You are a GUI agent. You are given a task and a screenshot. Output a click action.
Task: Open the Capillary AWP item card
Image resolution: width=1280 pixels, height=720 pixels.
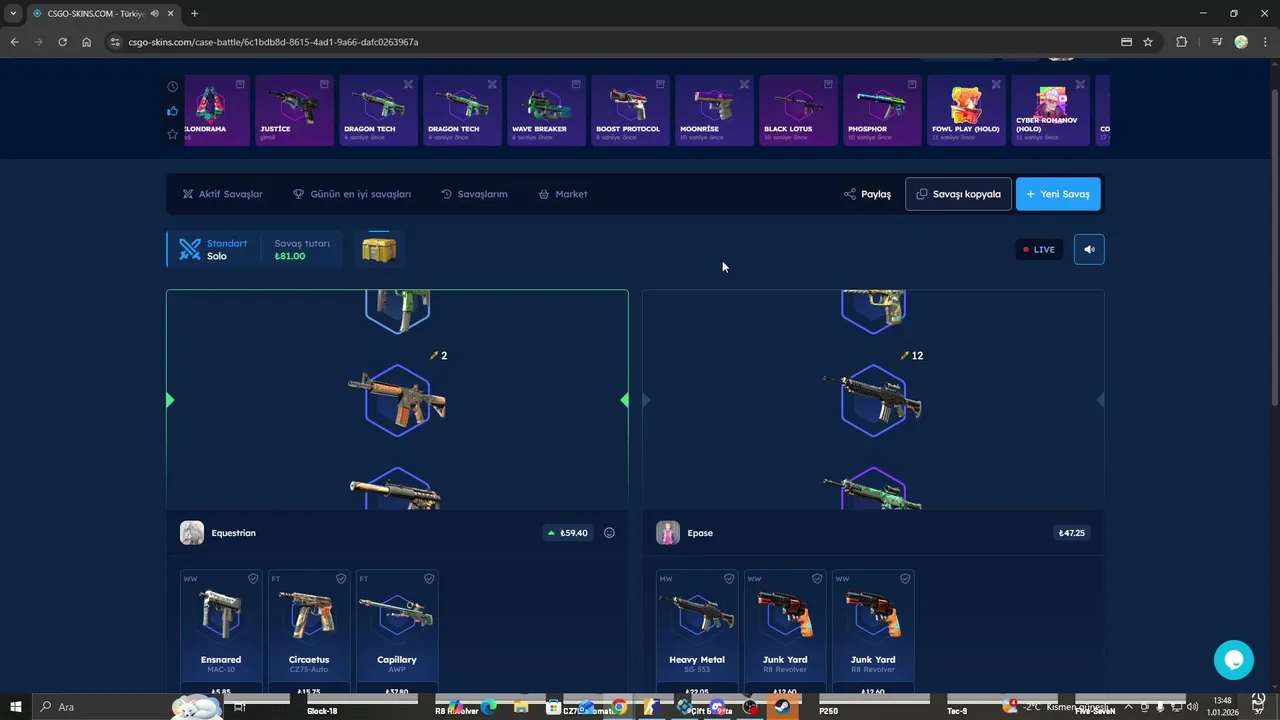[397, 631]
